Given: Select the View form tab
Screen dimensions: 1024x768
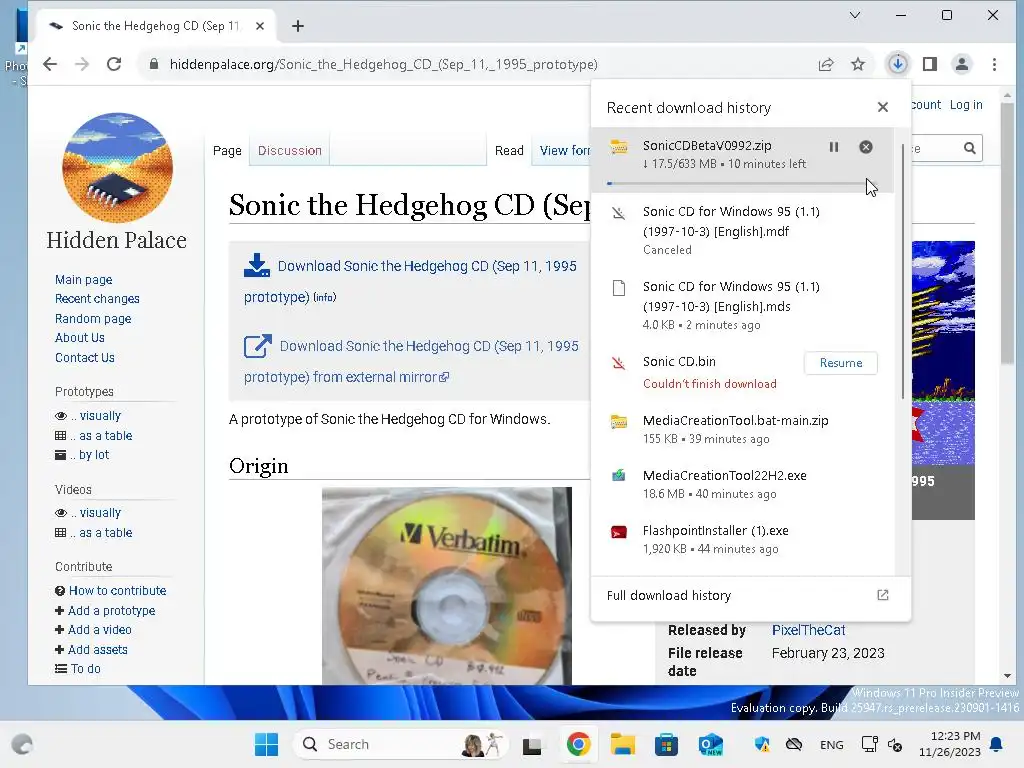Looking at the screenshot, I should click(565, 151).
